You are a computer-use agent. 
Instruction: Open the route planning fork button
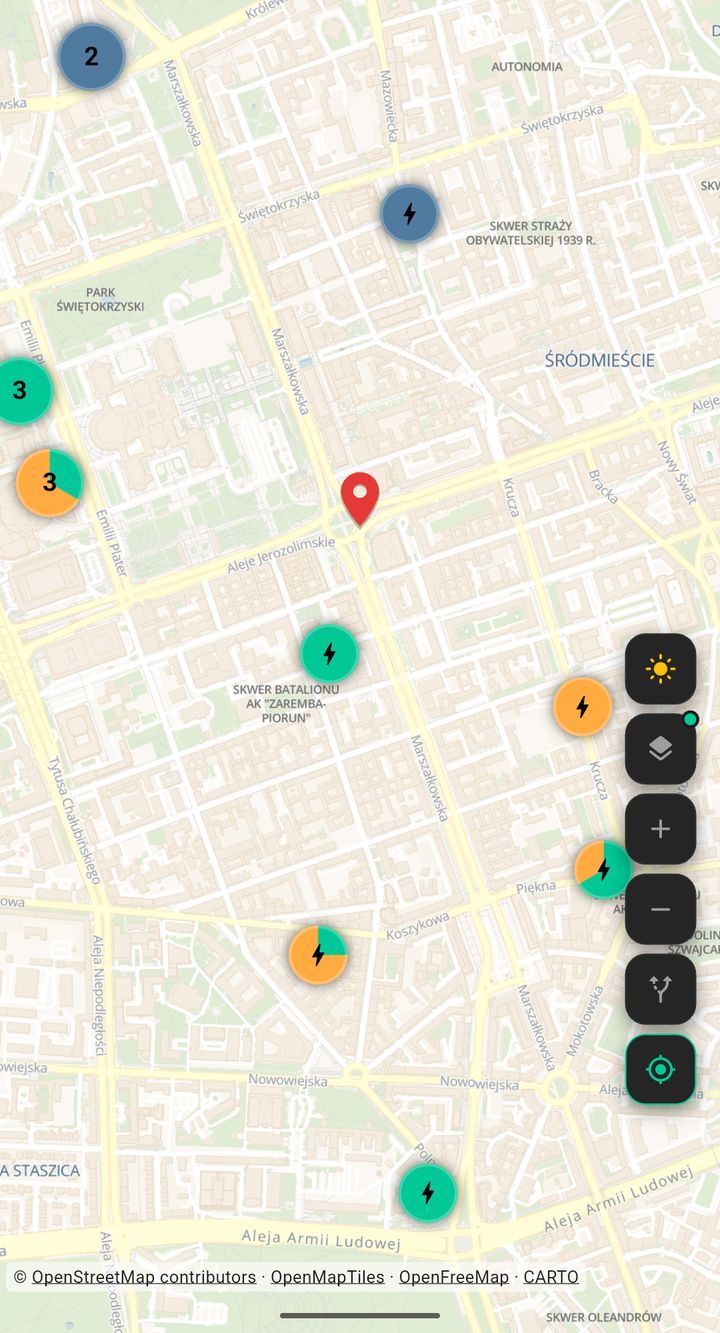[660, 989]
